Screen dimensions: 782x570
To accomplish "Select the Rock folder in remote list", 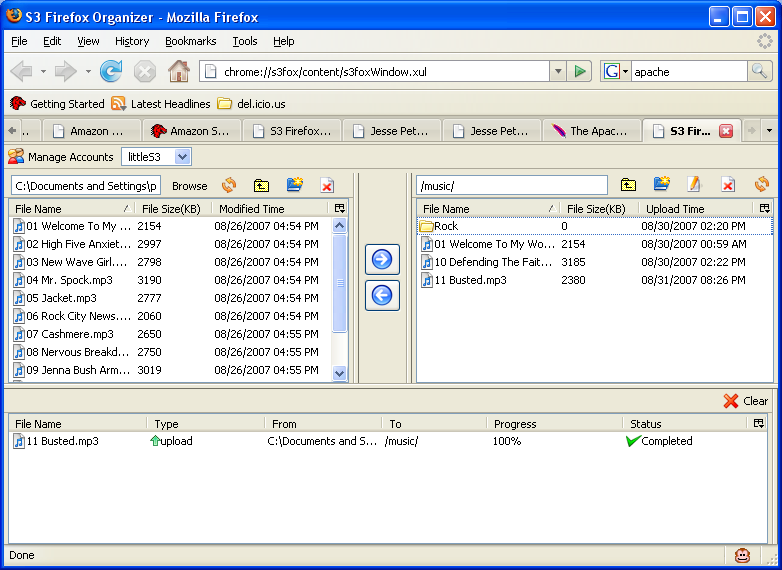I will pyautogui.click(x=594, y=226).
